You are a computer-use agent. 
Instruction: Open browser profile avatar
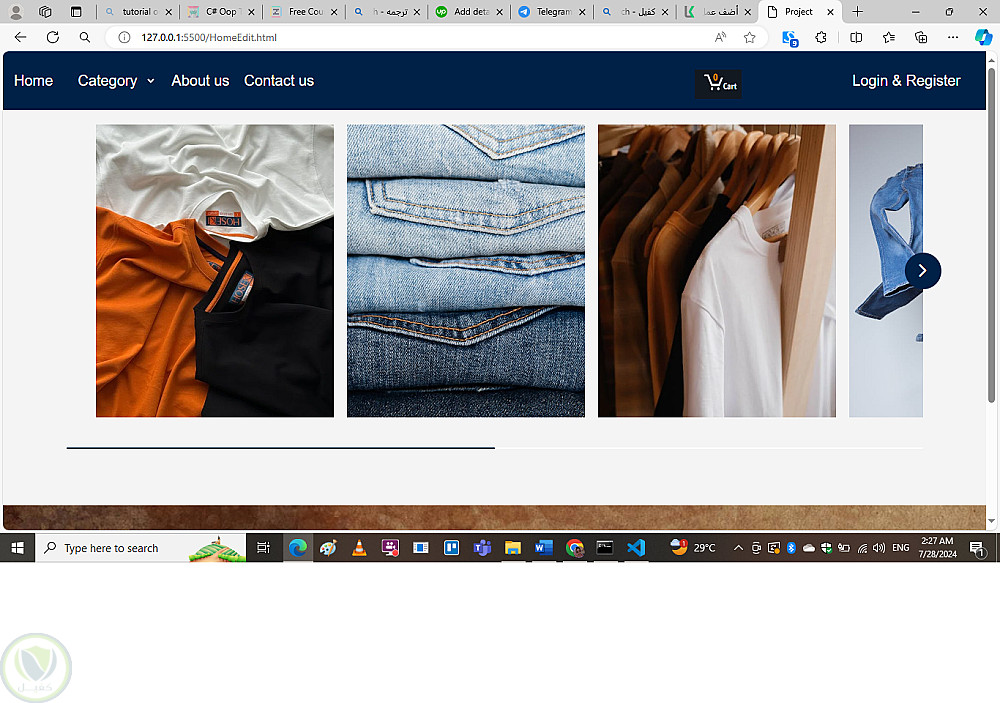pyautogui.click(x=16, y=11)
